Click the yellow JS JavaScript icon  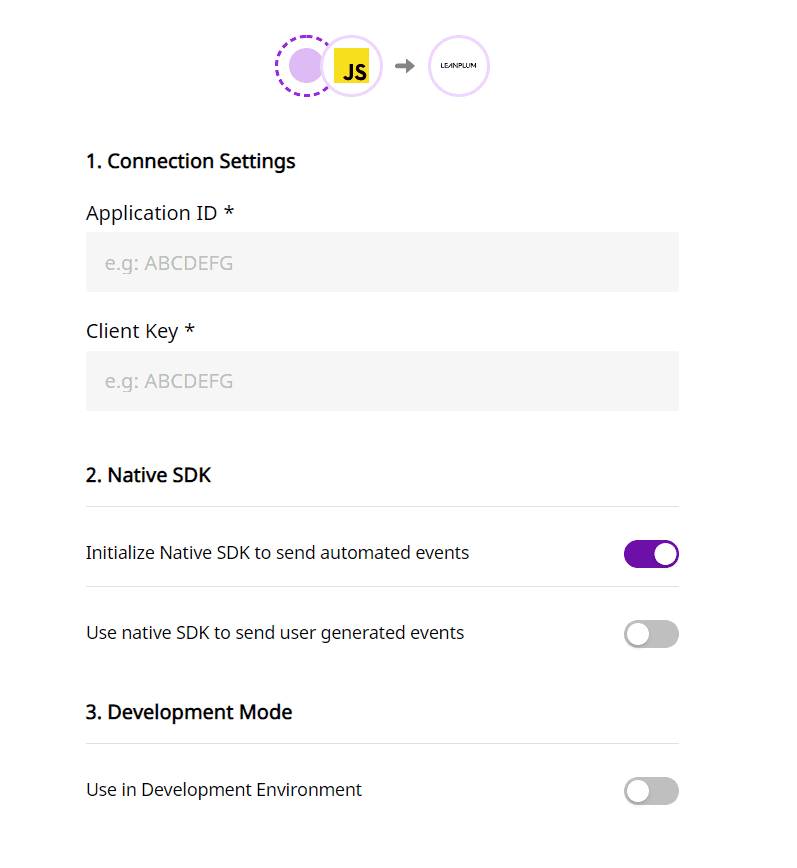point(351,66)
